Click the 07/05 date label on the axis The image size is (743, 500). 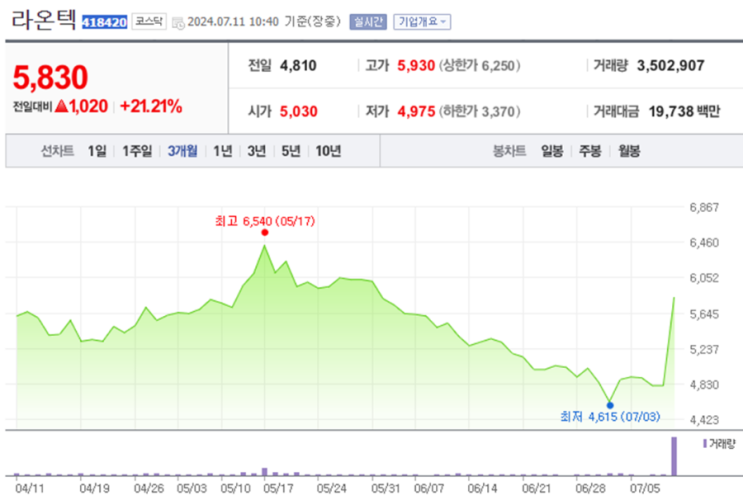pyautogui.click(x=645, y=488)
